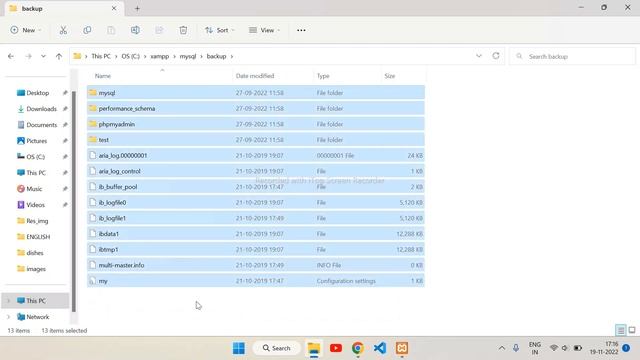Click the Rename icon in toolbar

click(x=135, y=30)
